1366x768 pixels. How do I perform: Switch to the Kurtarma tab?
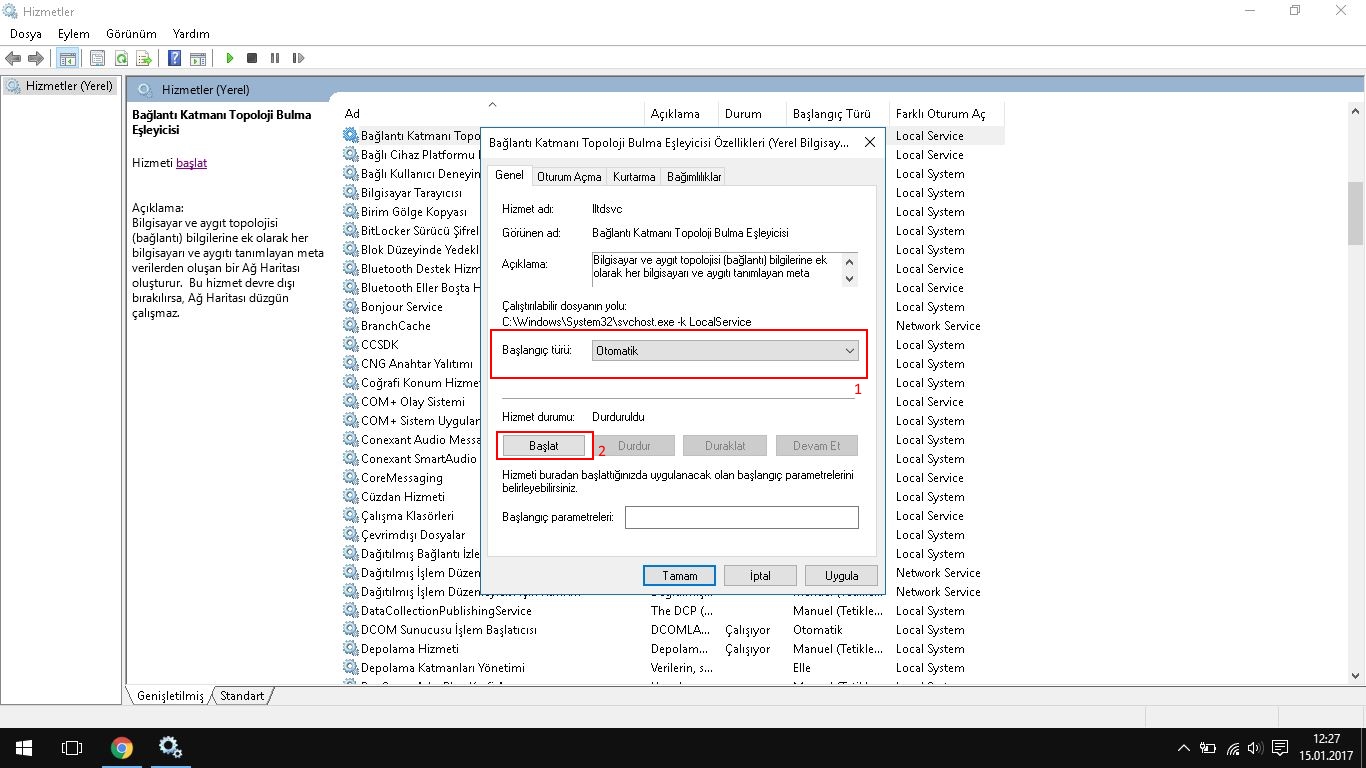[x=635, y=177]
